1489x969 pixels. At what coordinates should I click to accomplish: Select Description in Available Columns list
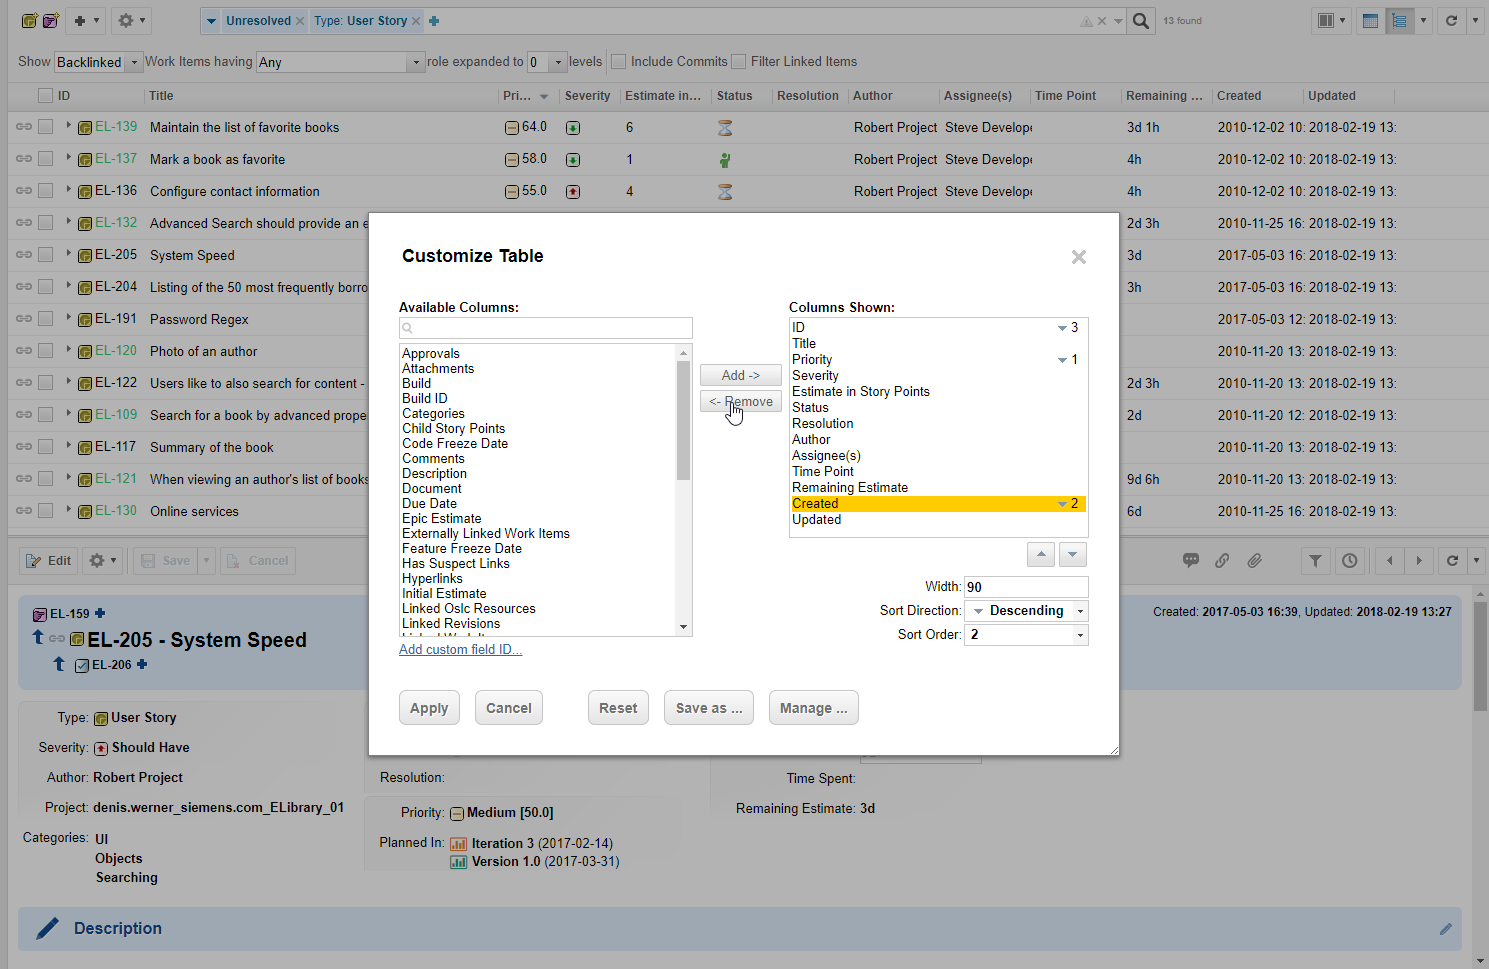pos(434,474)
